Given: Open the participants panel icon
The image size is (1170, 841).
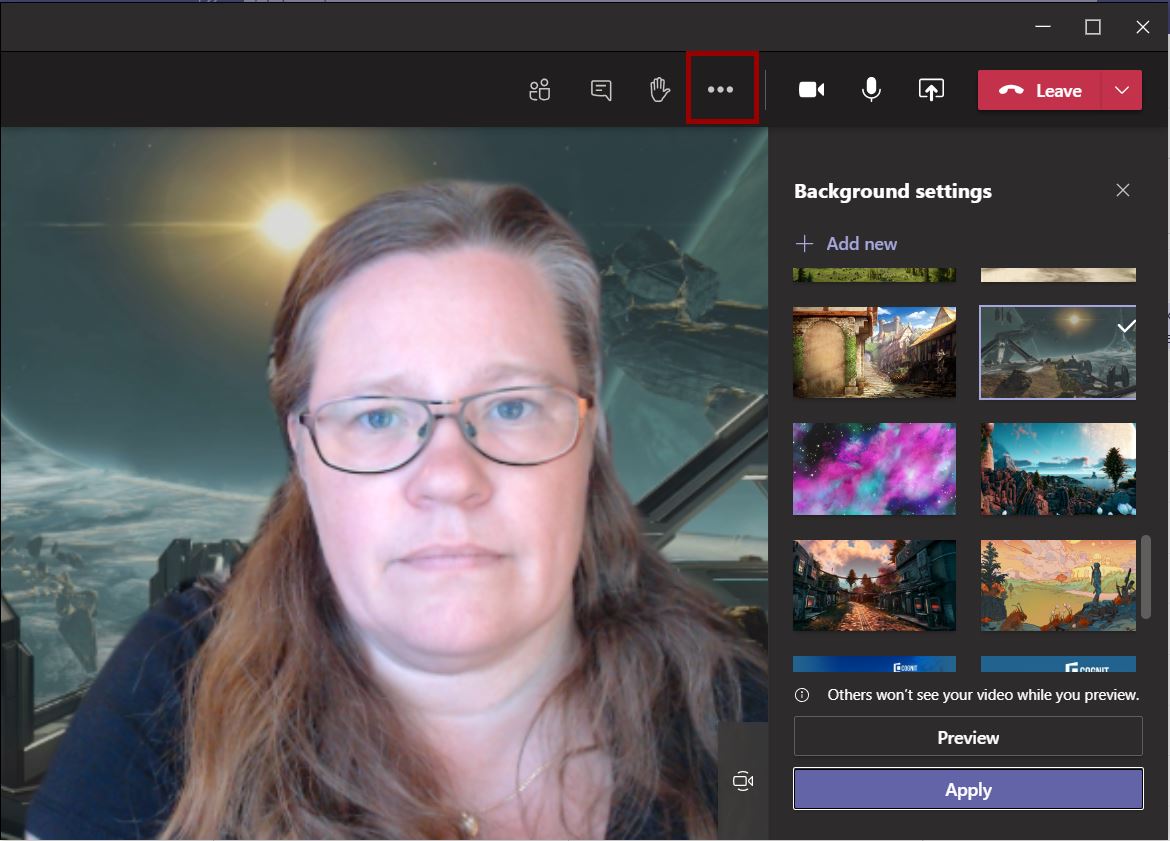Looking at the screenshot, I should (540, 90).
